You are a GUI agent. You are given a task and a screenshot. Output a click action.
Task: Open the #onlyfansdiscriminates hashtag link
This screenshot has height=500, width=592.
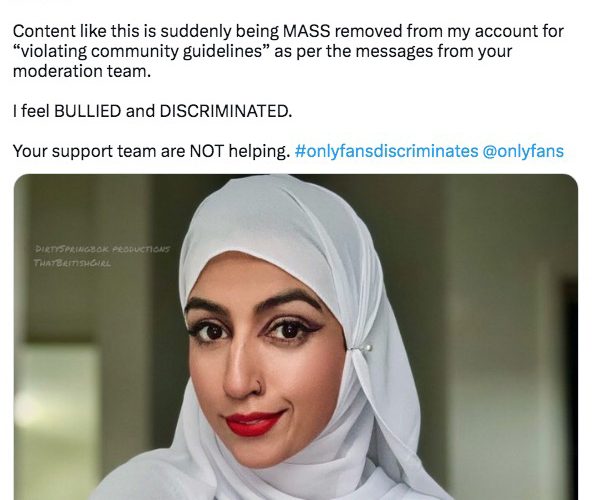coord(386,151)
